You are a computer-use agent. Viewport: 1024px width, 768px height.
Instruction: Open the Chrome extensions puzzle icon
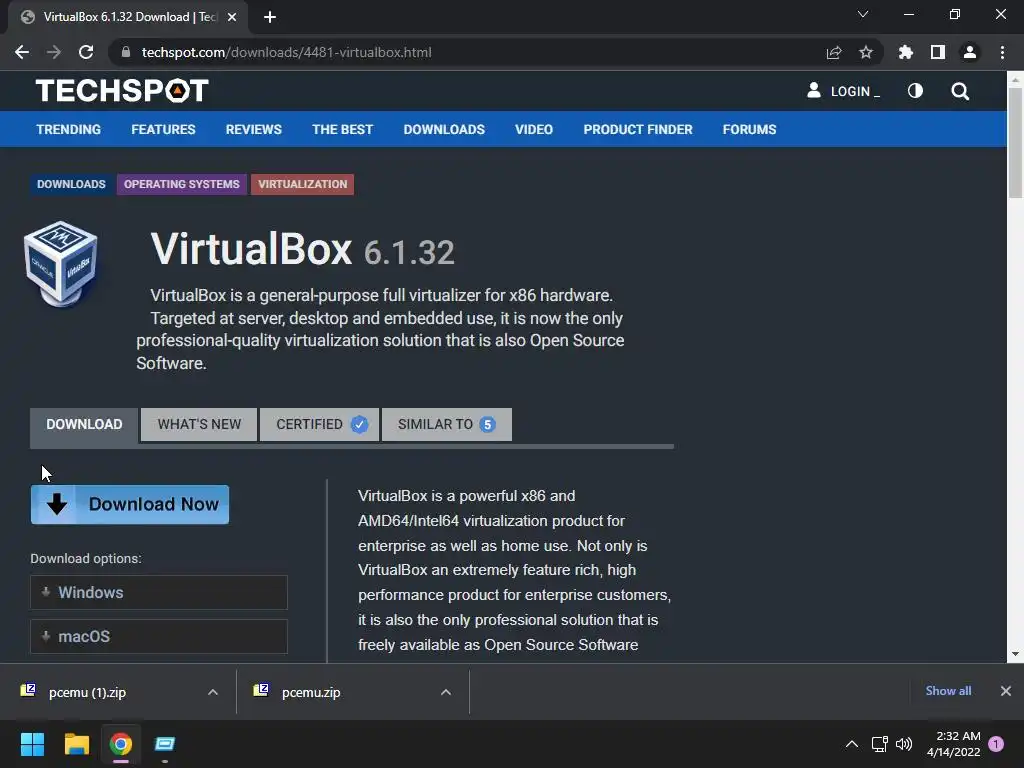pyautogui.click(x=906, y=52)
